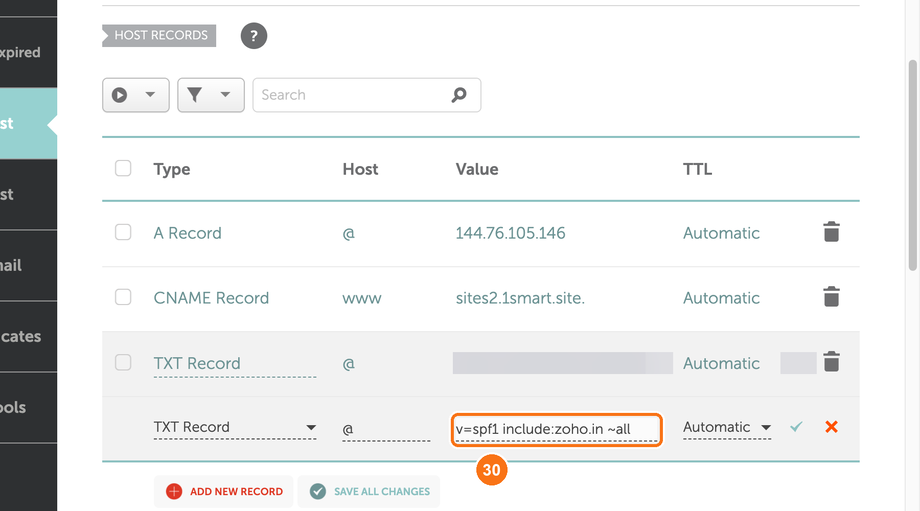Screen dimensions: 920x511
Task: Click the www host cell
Action: pos(362,299)
